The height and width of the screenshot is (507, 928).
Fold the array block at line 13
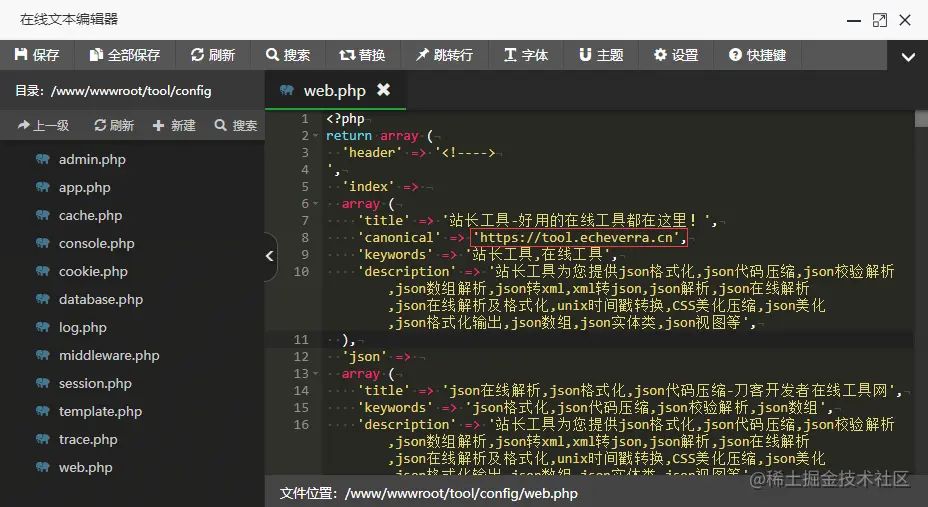(x=315, y=374)
